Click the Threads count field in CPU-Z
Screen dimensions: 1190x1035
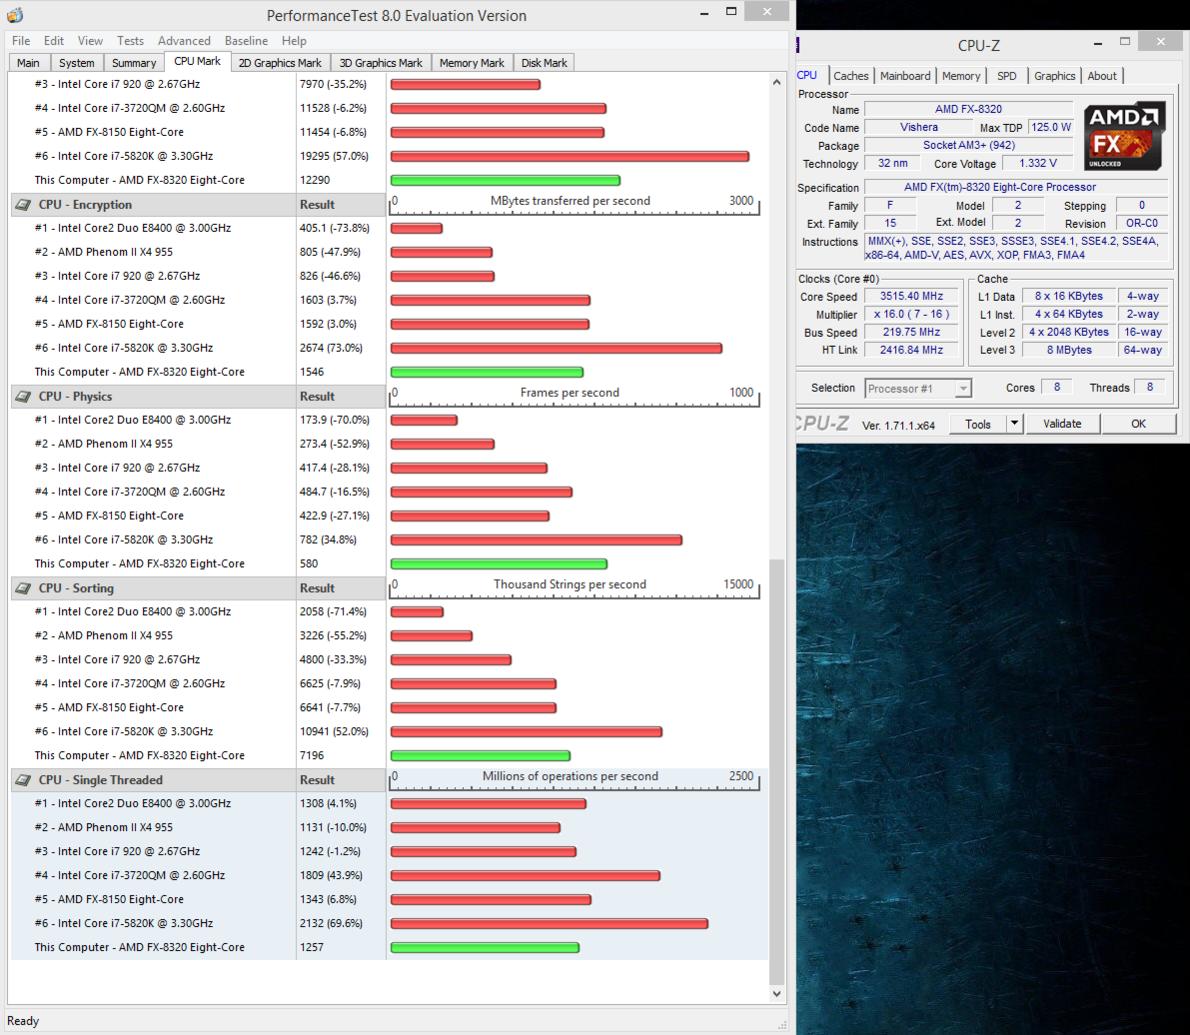point(1150,387)
